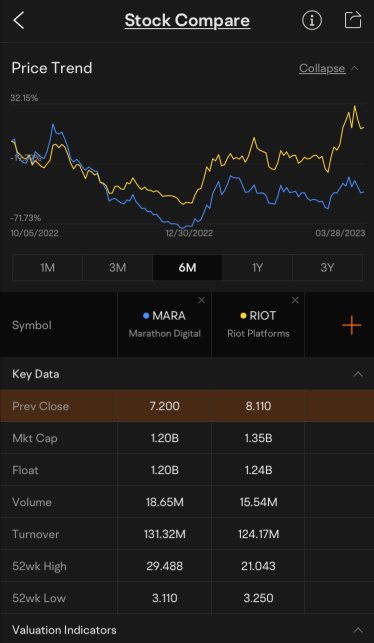Open Marathon Digital symbol column
The image size is (374, 643).
[164, 324]
